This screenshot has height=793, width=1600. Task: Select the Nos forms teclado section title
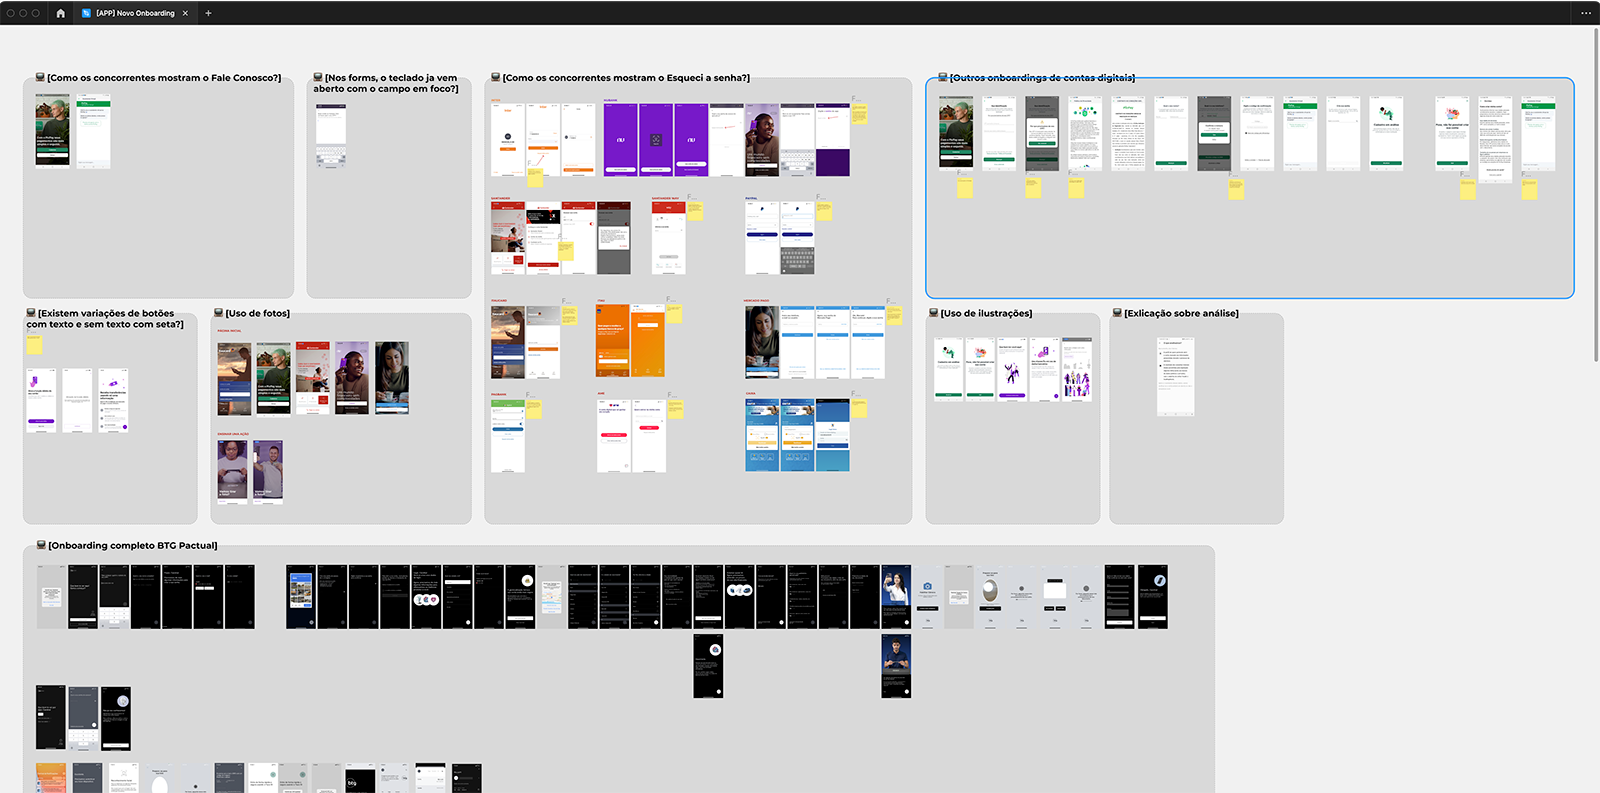[x=386, y=83]
